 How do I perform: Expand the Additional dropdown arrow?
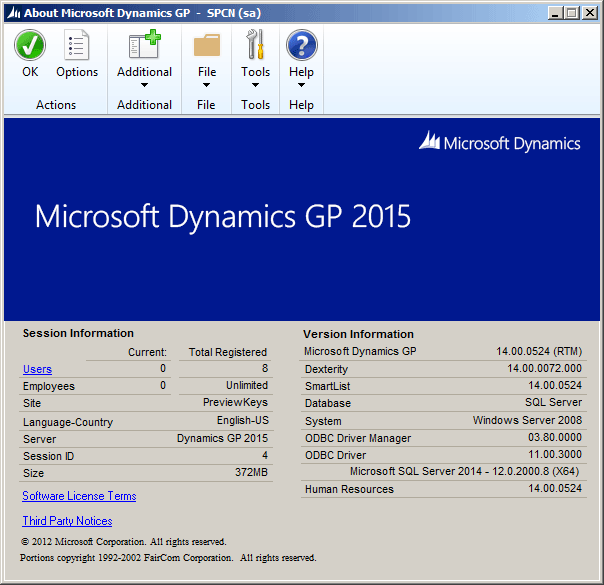coord(144,86)
